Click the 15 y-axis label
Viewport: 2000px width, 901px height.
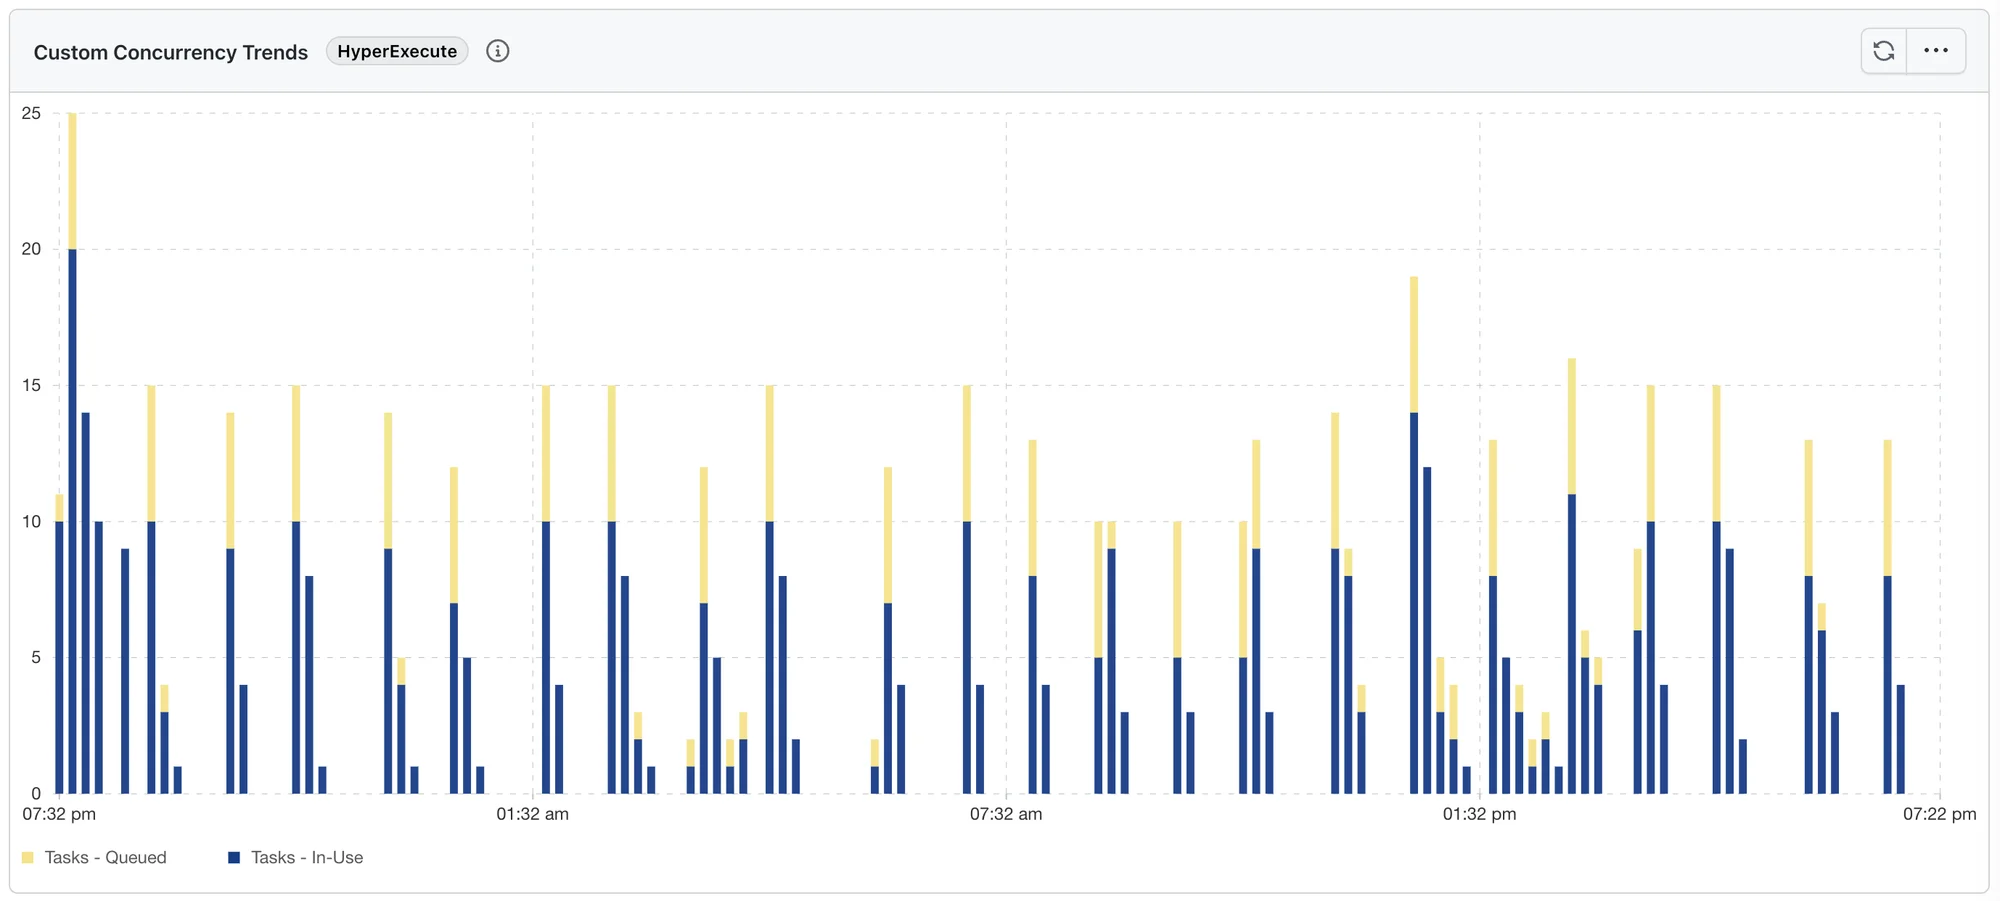(x=31, y=385)
